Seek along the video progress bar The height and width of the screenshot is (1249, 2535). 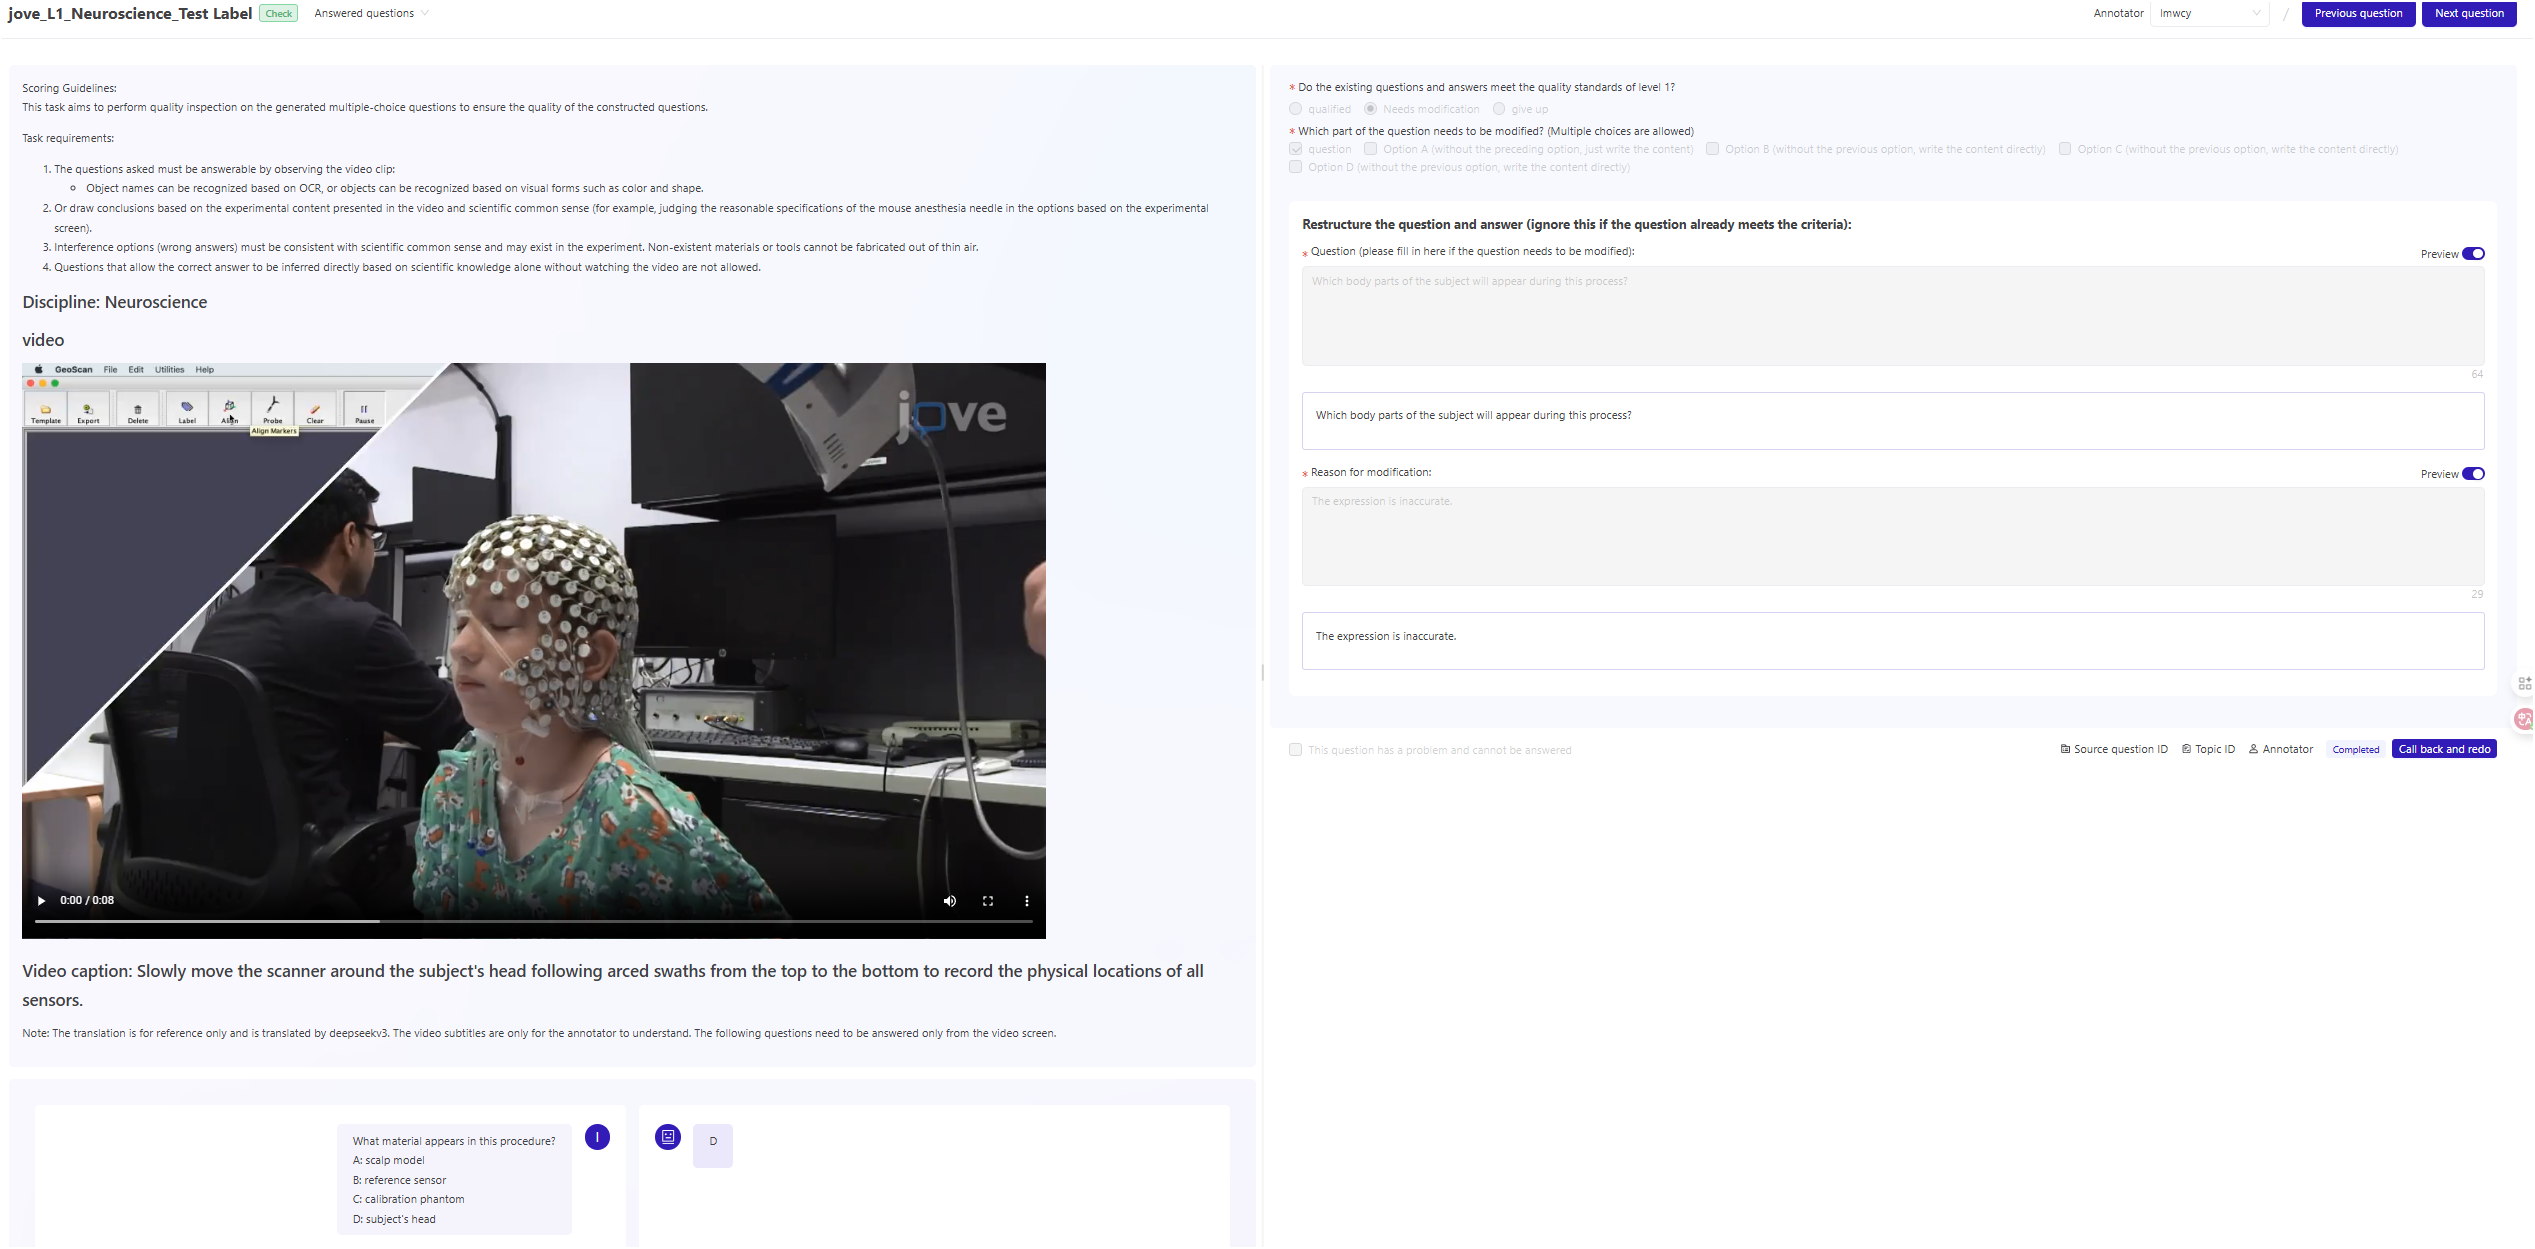(x=533, y=921)
